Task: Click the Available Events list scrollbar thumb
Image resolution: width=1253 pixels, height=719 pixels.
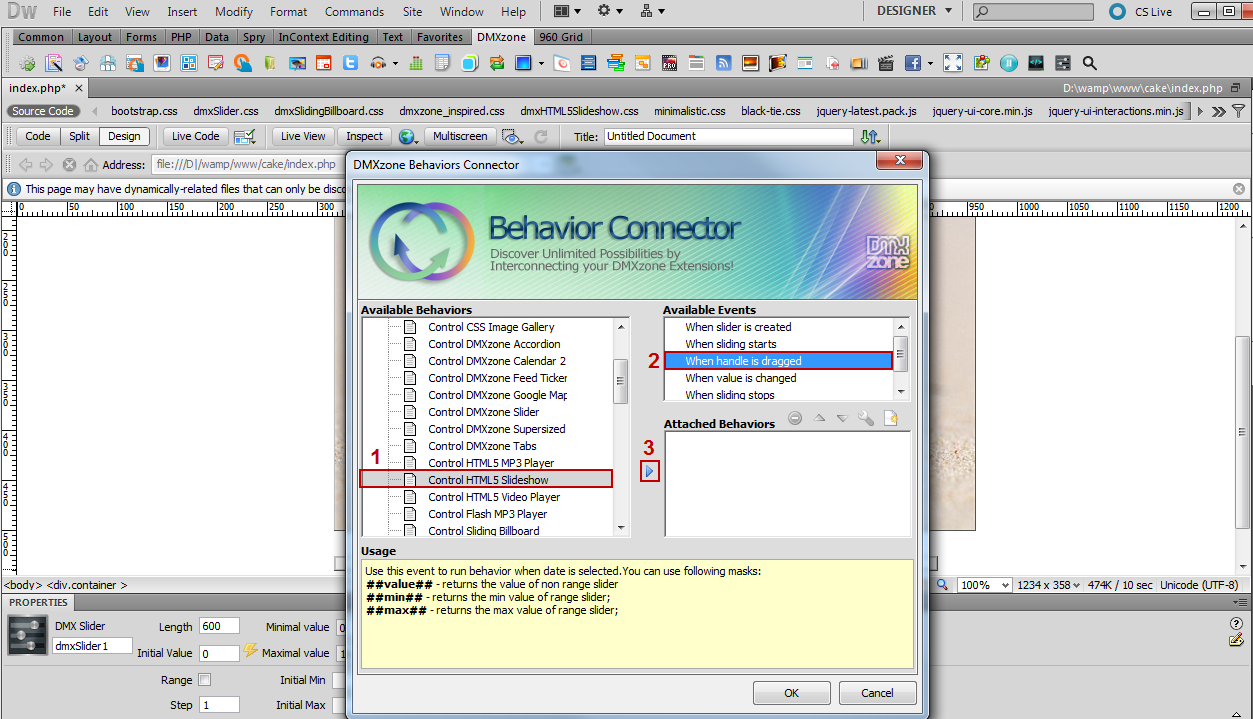Action: point(901,354)
